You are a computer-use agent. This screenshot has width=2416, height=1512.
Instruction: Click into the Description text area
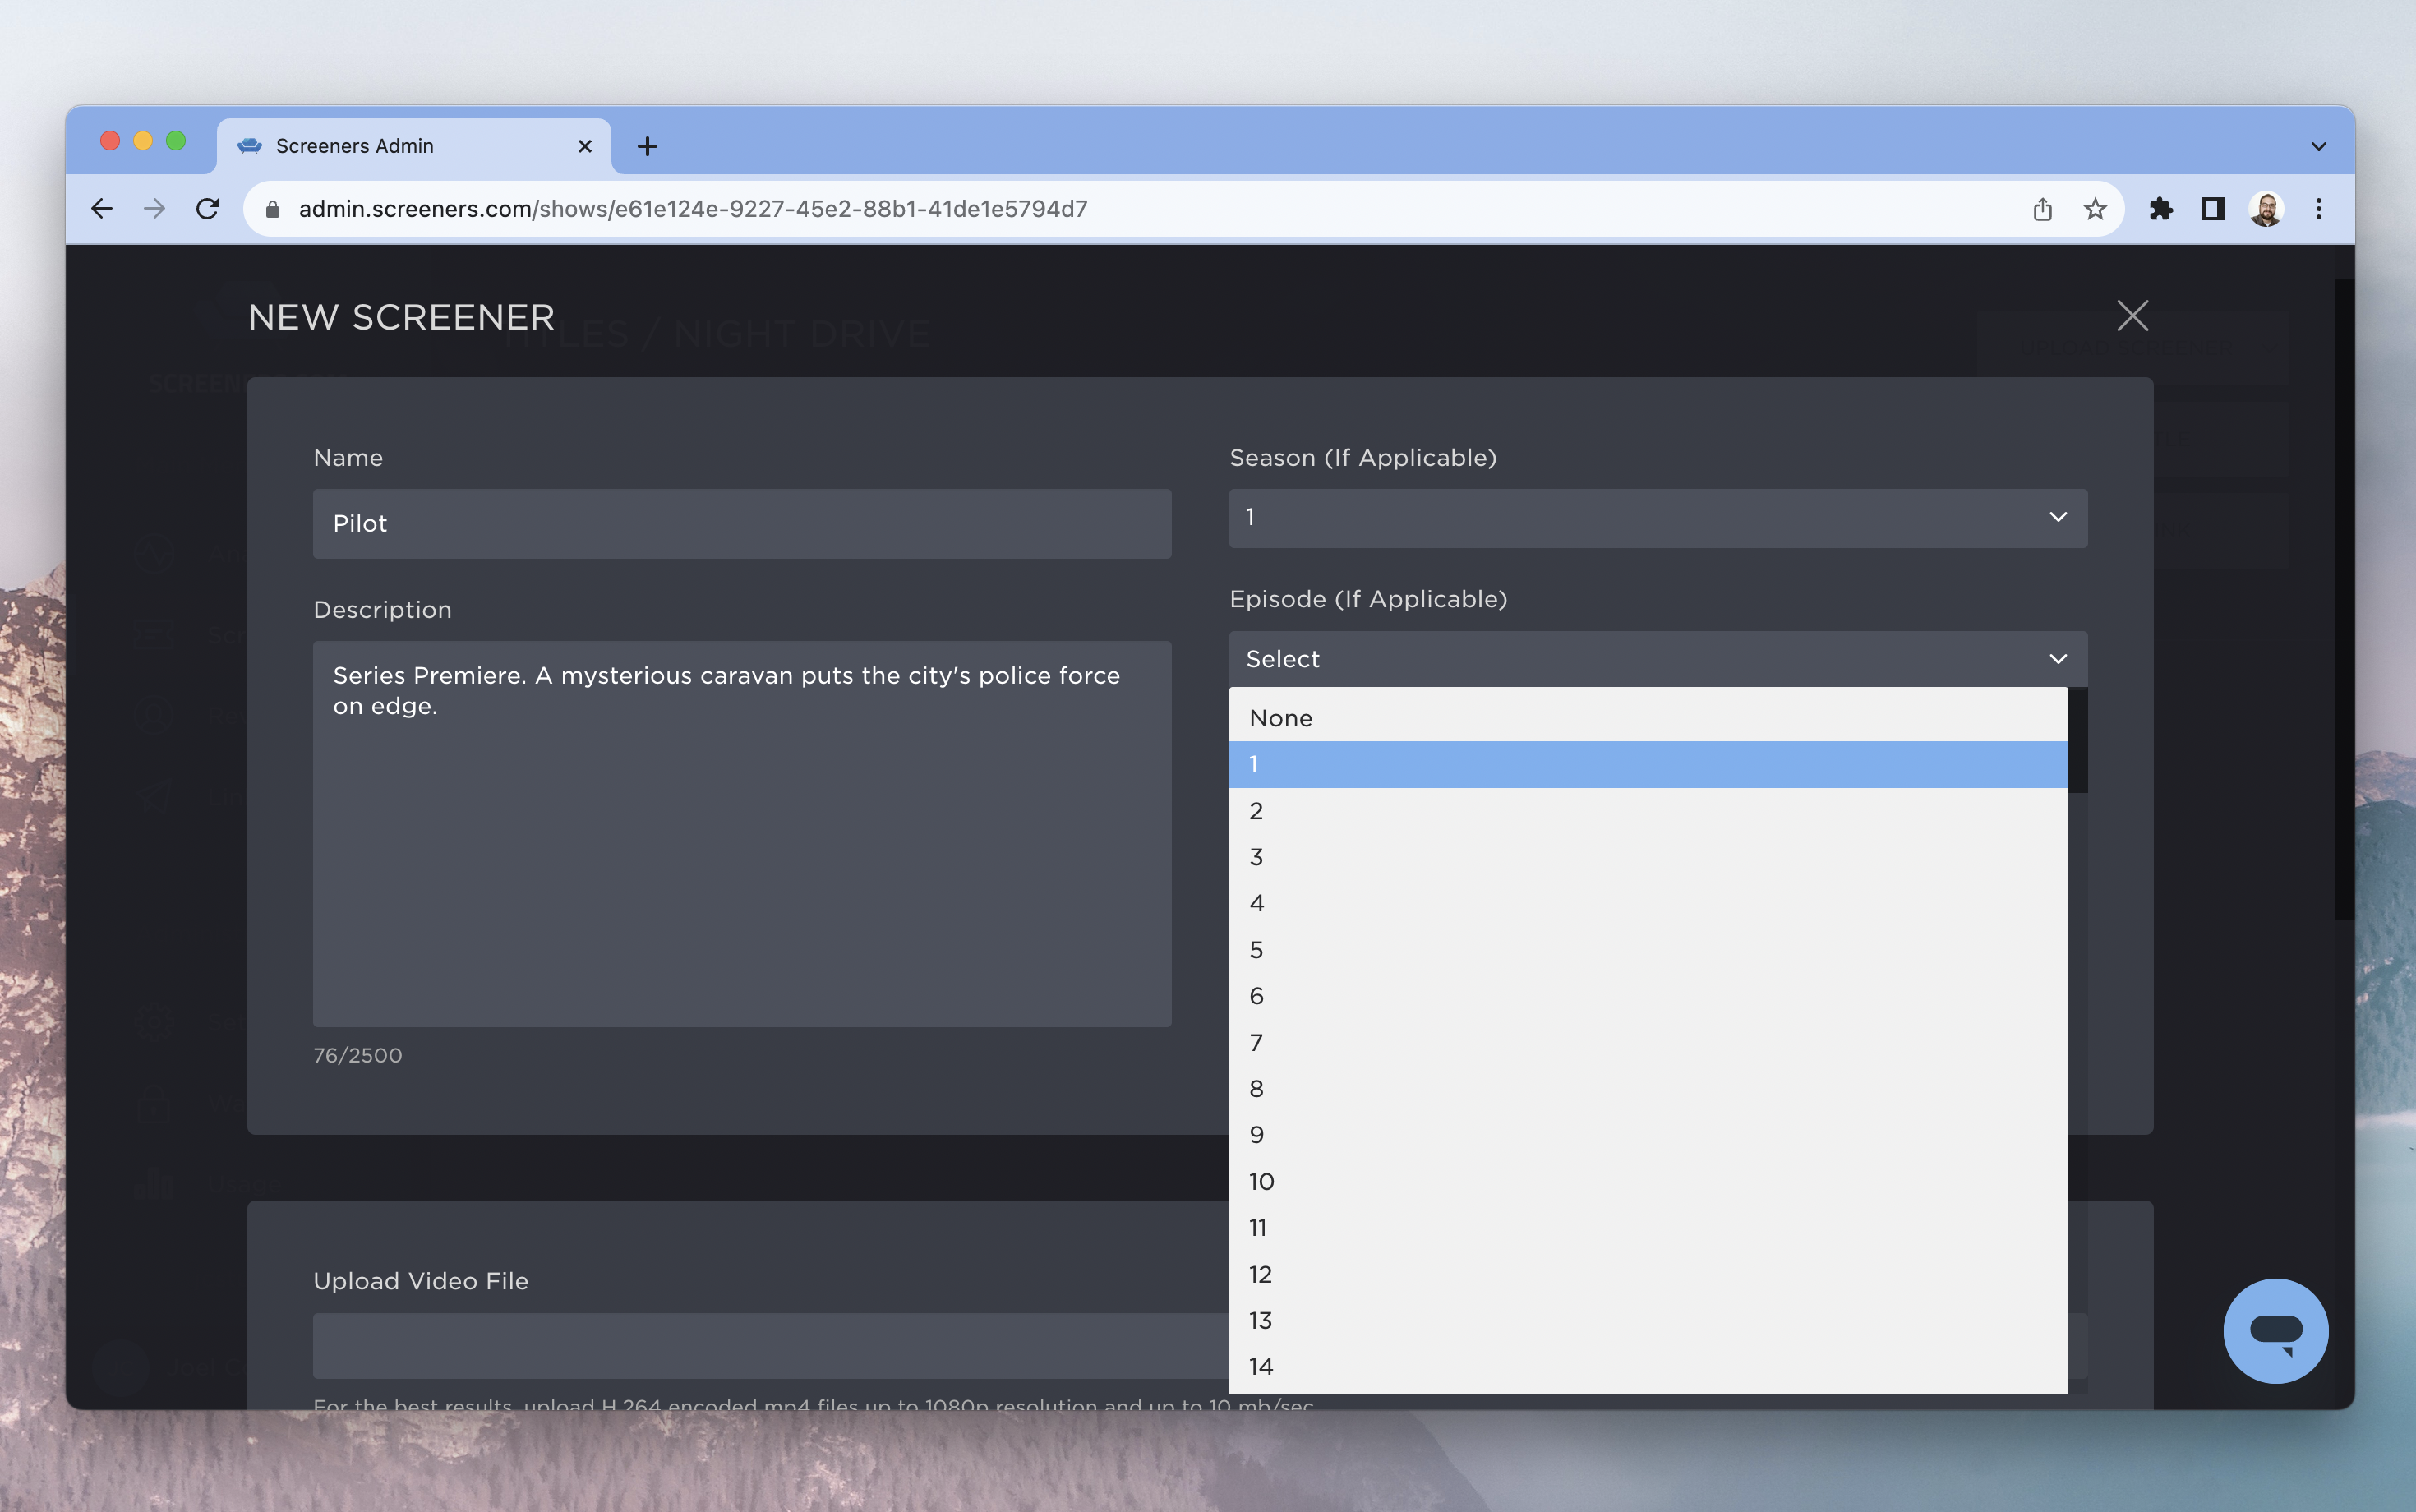point(742,833)
